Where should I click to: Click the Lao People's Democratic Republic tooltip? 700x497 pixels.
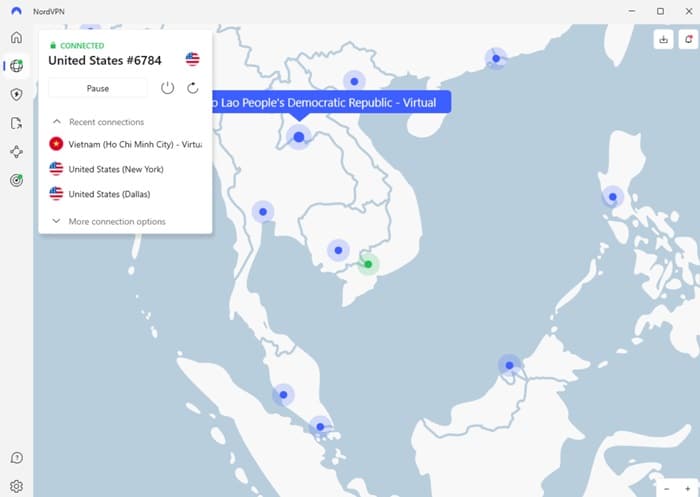point(331,103)
